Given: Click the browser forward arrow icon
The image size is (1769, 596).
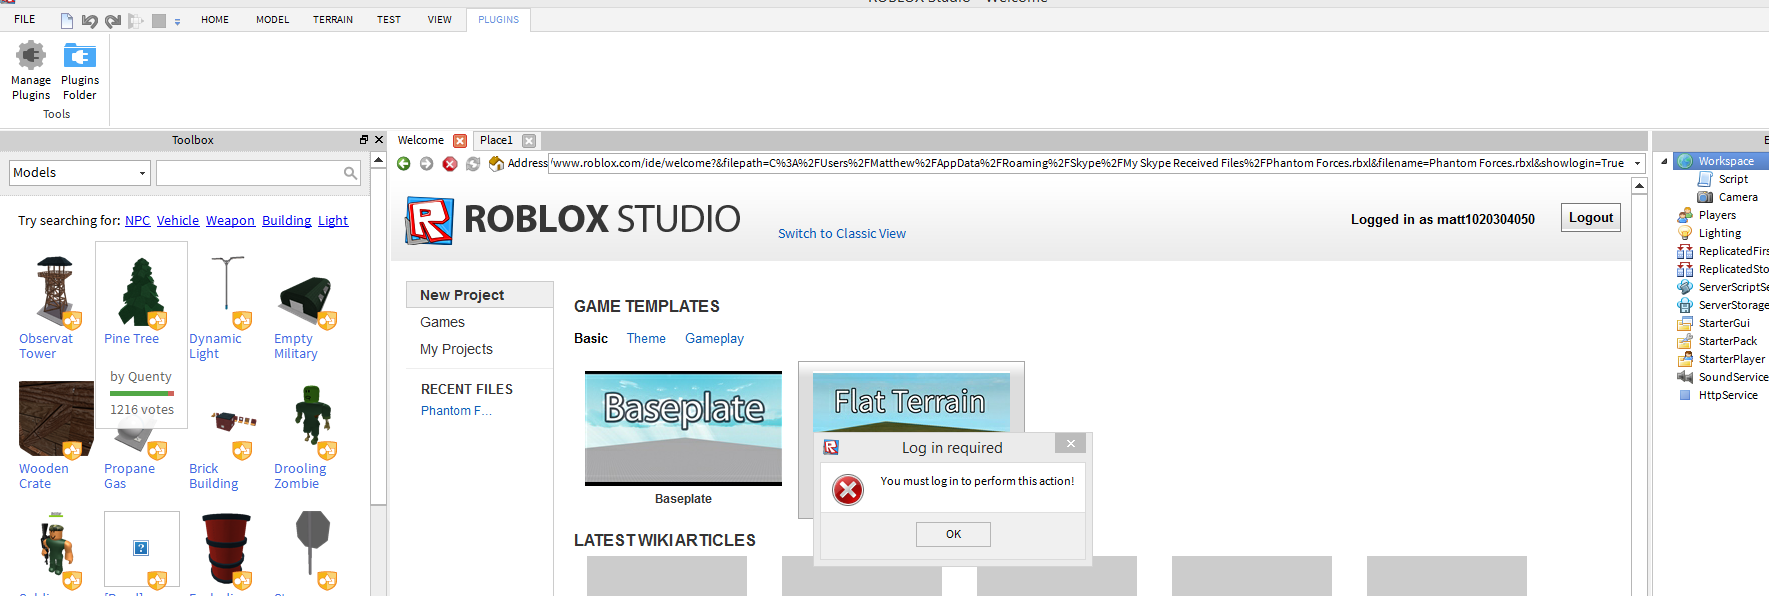Looking at the screenshot, I should pyautogui.click(x=427, y=163).
